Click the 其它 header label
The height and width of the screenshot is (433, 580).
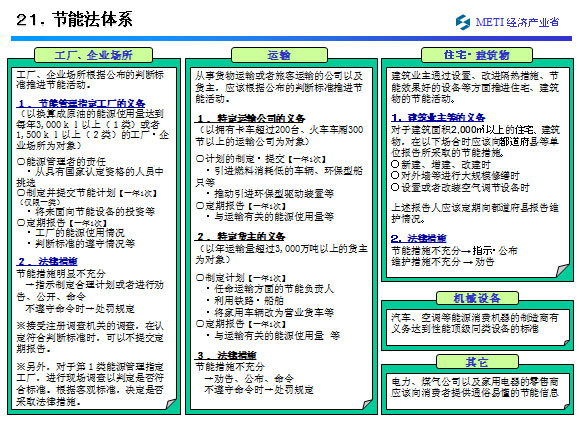click(477, 362)
